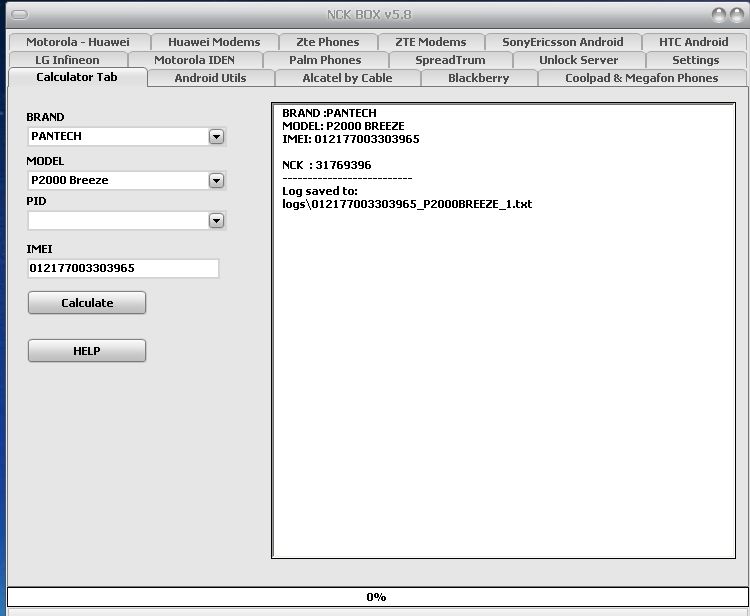
Task: Click the IMEI input field
Action: (x=123, y=268)
